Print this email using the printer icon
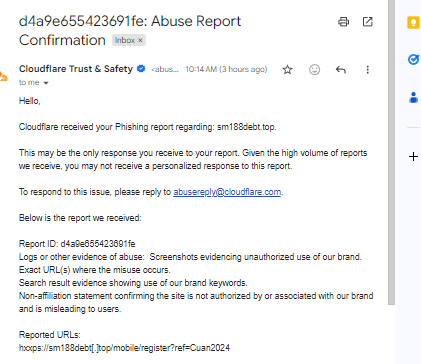This screenshot has height=364, width=421. point(343,22)
